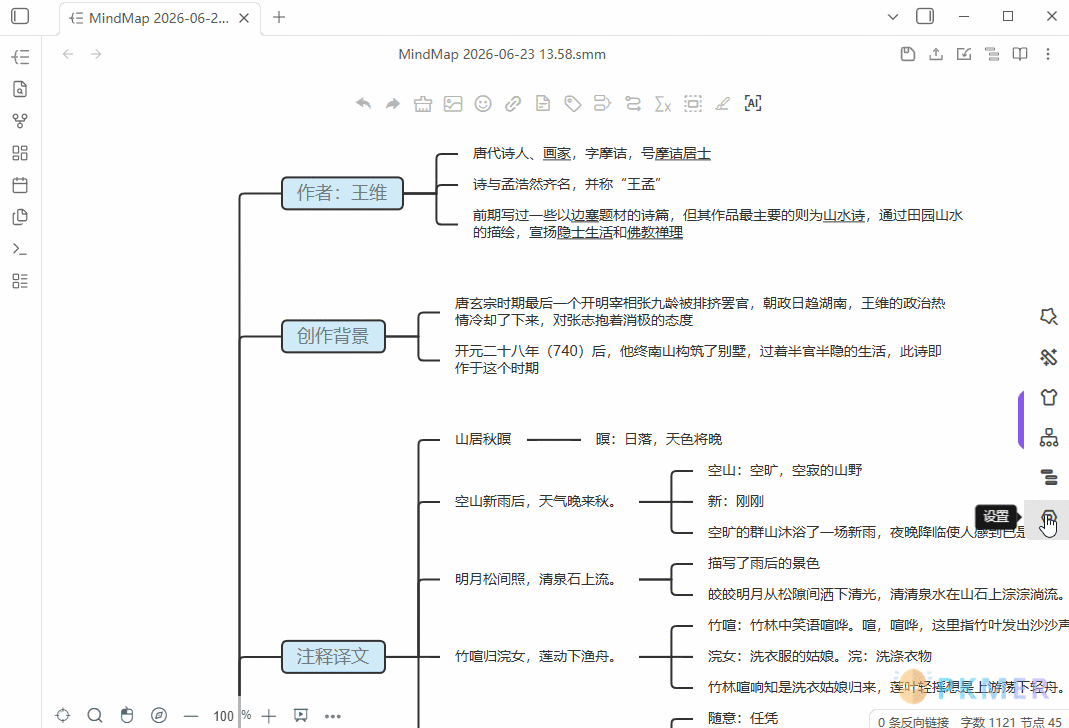Add a note to the node
Screen dimensions: 1069x728
pos(543,104)
